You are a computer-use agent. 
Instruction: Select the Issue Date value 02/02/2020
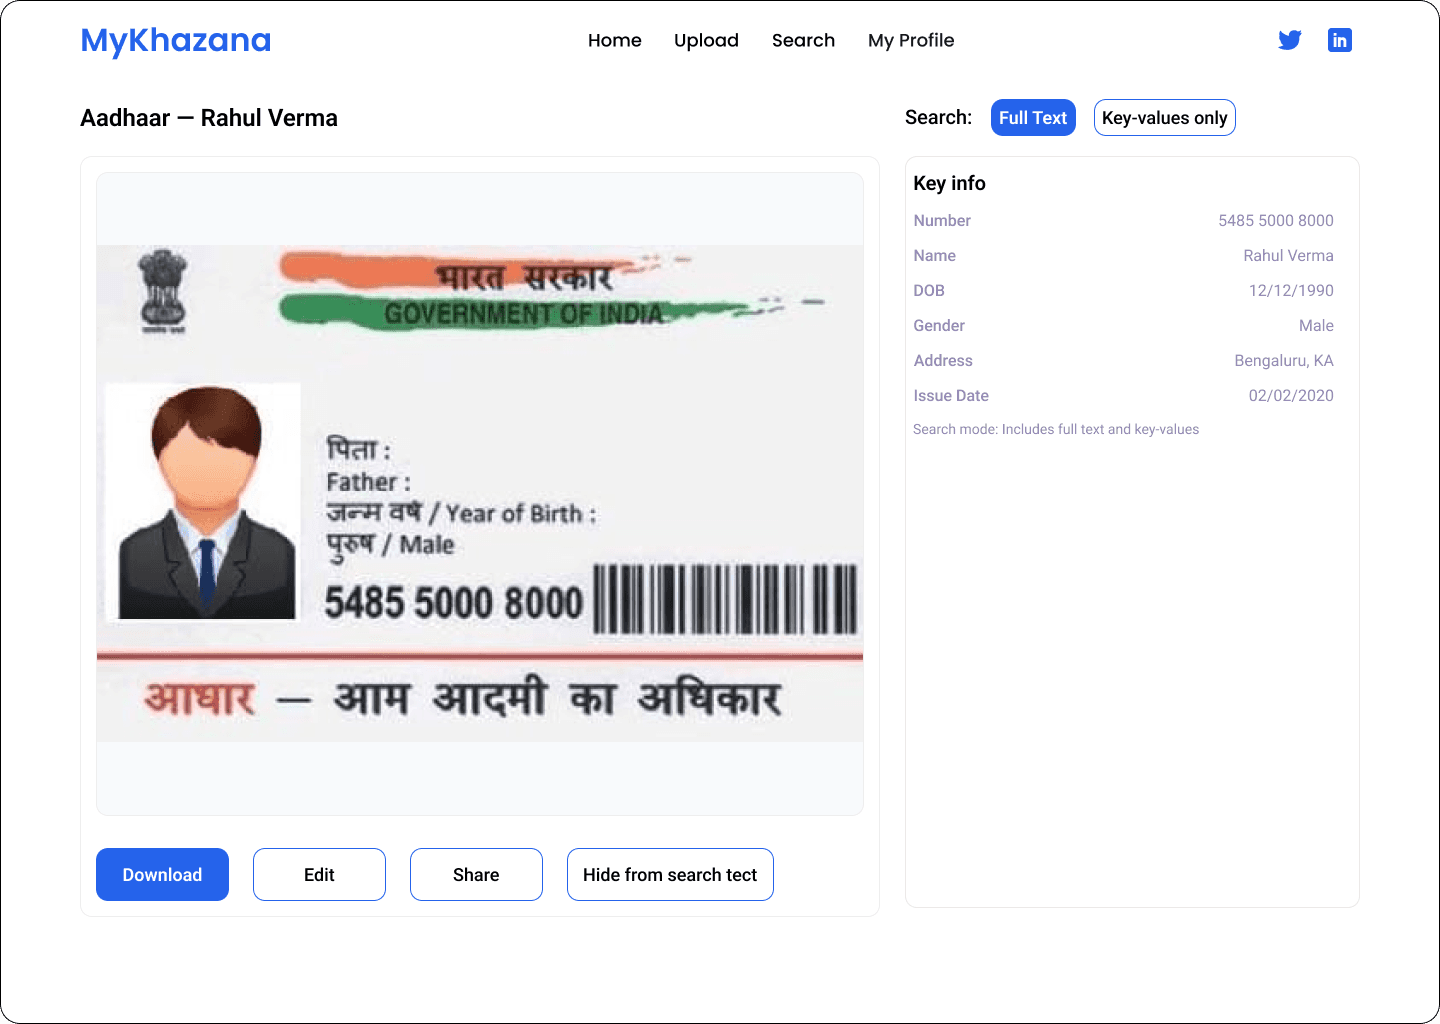click(x=1291, y=396)
